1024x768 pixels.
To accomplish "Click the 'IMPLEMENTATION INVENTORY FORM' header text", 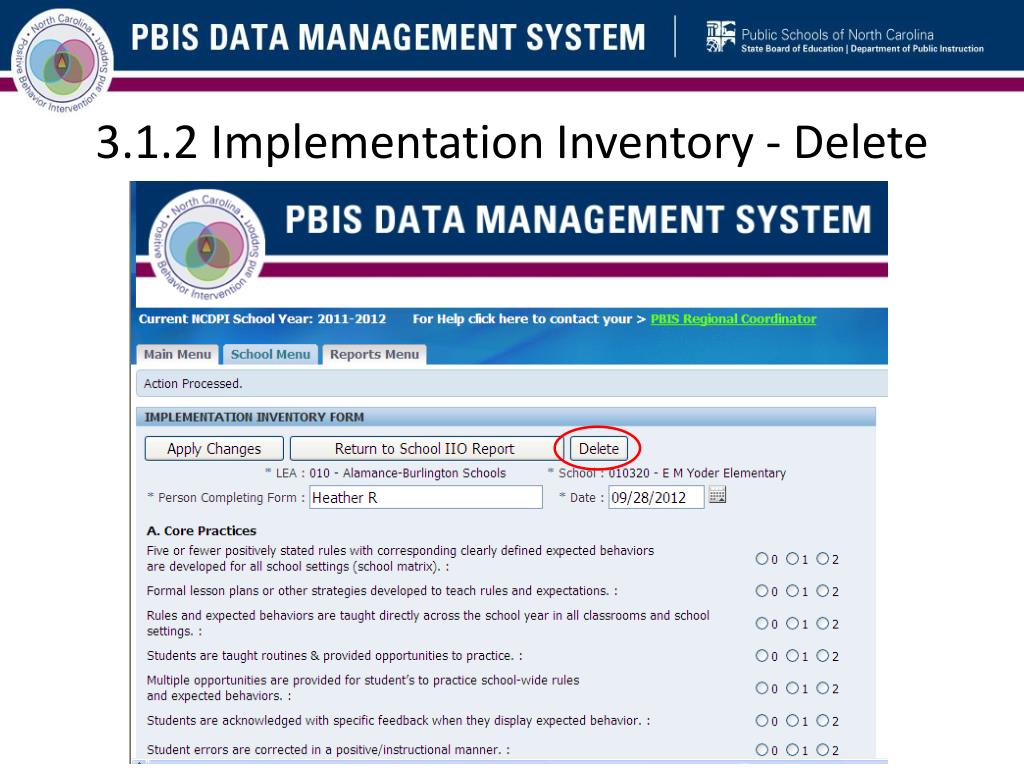I will click(254, 417).
